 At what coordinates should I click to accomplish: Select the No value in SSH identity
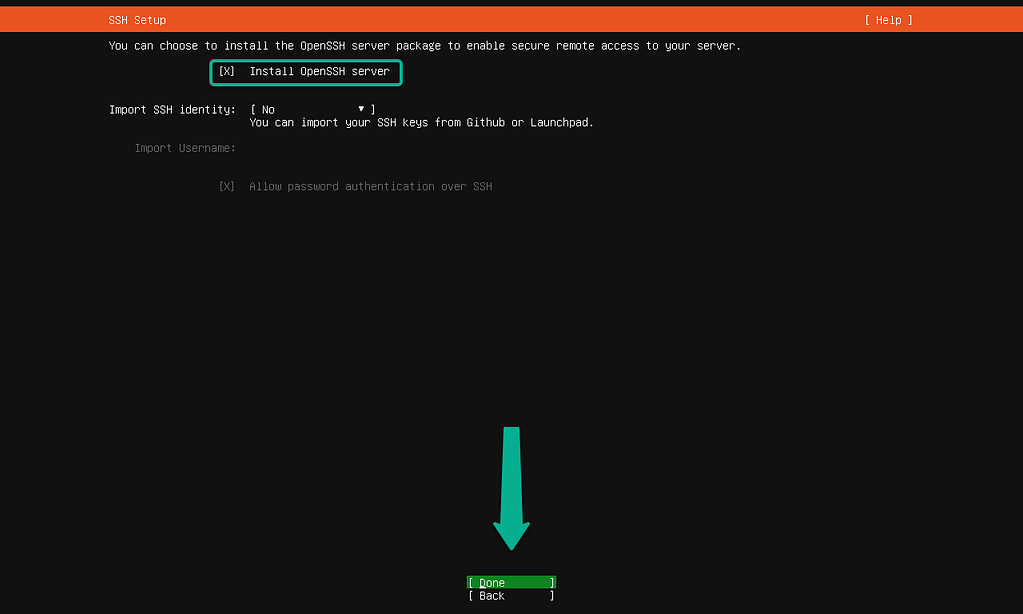pos(268,109)
